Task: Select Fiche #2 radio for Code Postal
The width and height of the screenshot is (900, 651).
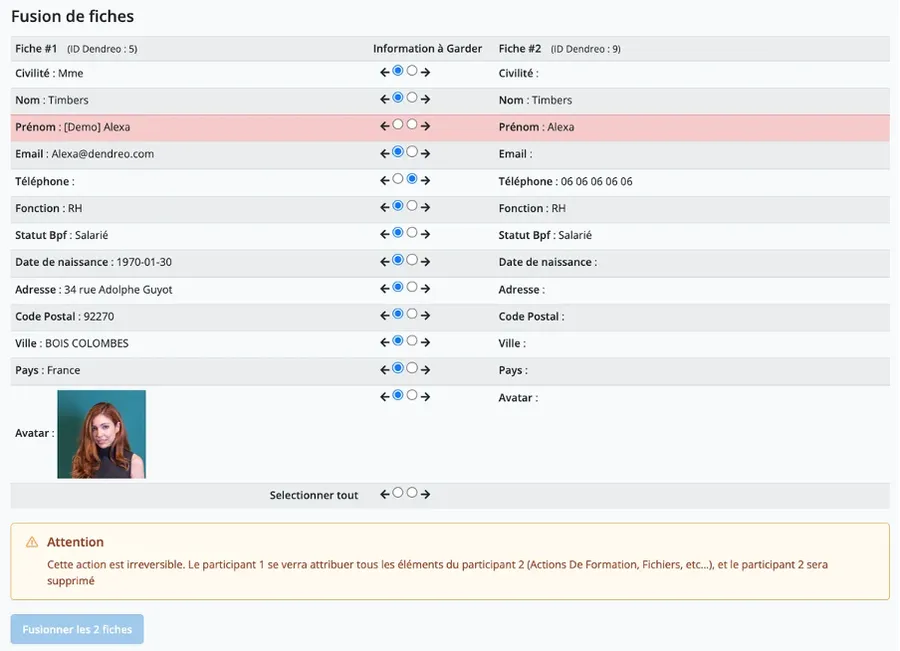Action: click(412, 314)
